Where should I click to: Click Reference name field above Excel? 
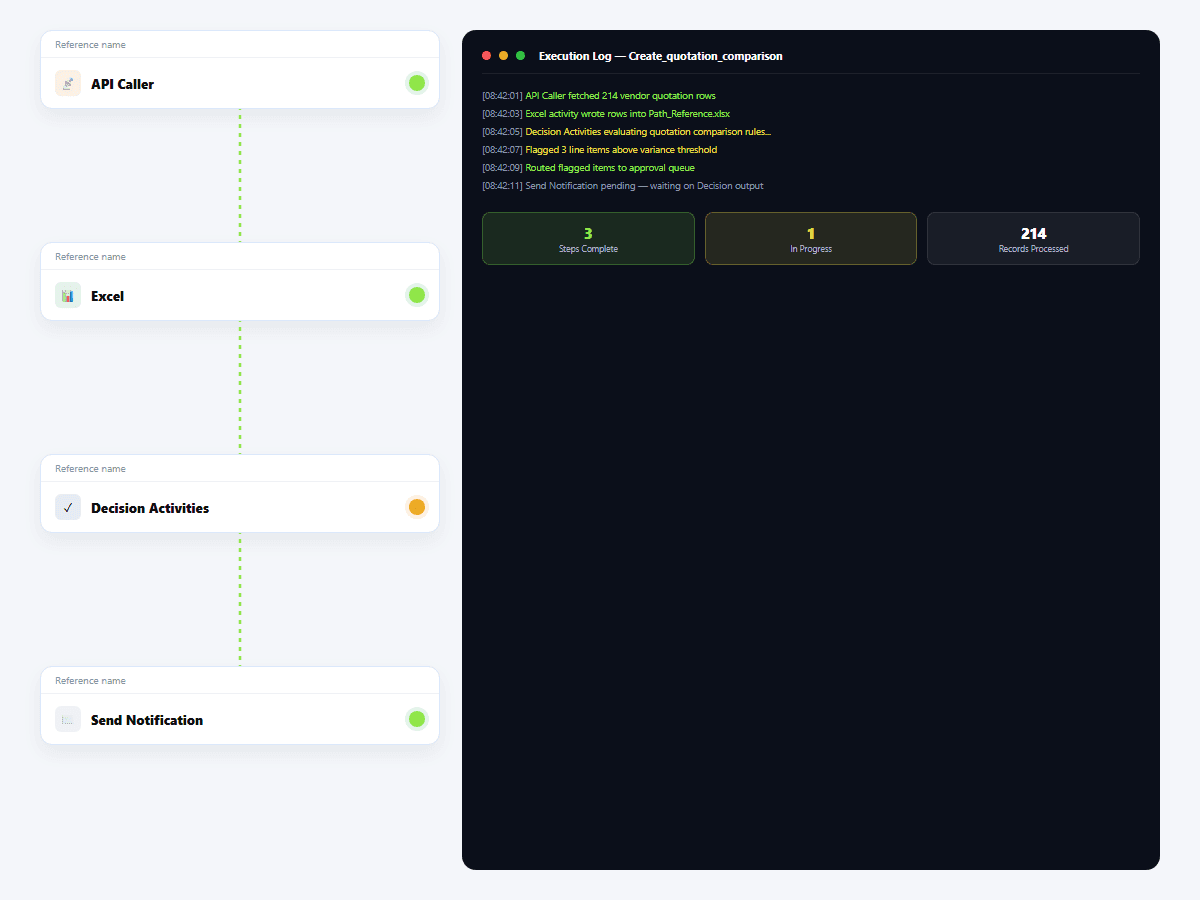pyautogui.click(x=240, y=257)
